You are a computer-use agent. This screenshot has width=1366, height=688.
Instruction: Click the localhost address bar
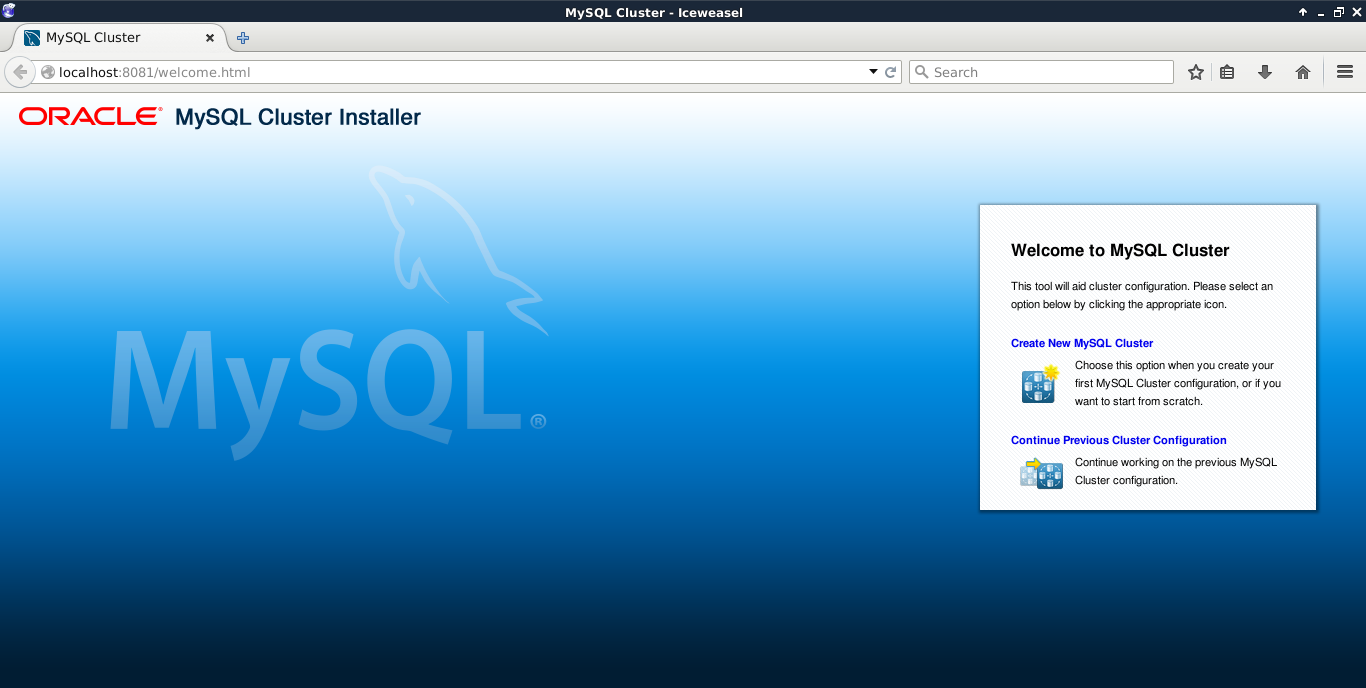[450, 72]
